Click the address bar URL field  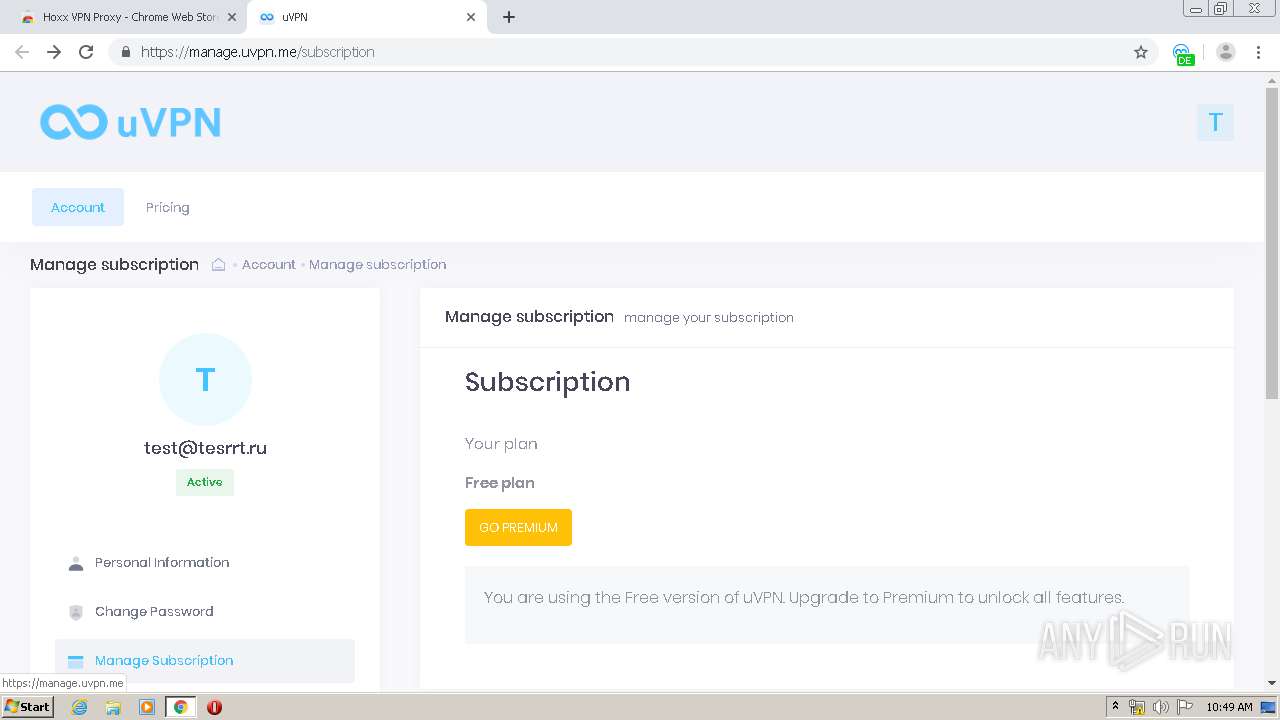pyautogui.click(x=630, y=52)
